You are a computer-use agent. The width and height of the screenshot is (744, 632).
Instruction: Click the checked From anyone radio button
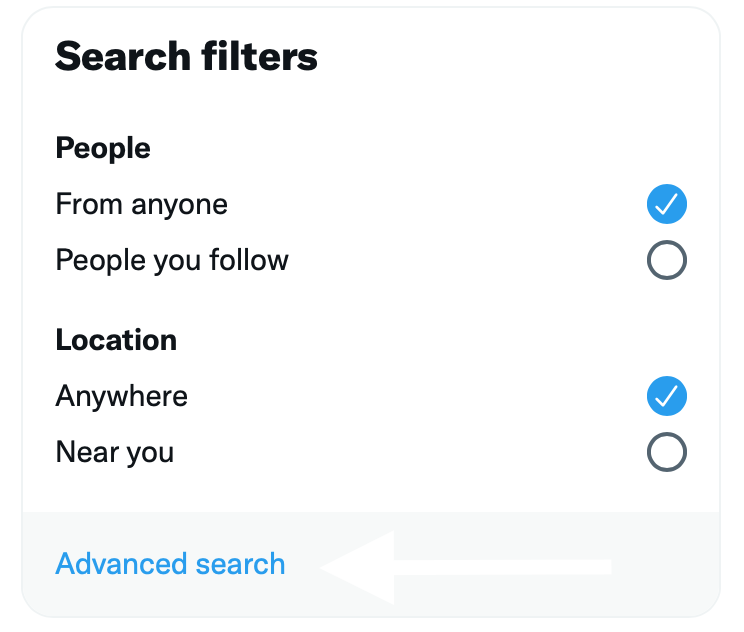pyautogui.click(x=667, y=205)
